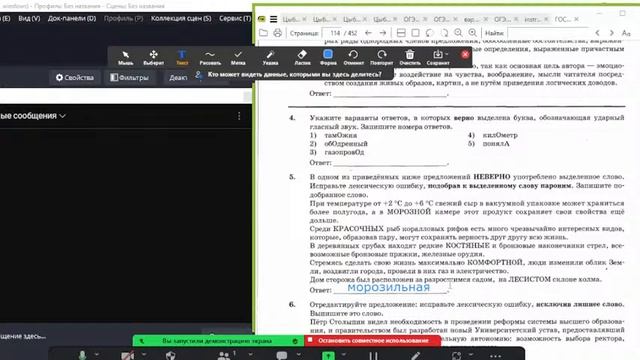Expand the microphone options arrow
This screenshot has height=360, width=640.
(97, 354)
